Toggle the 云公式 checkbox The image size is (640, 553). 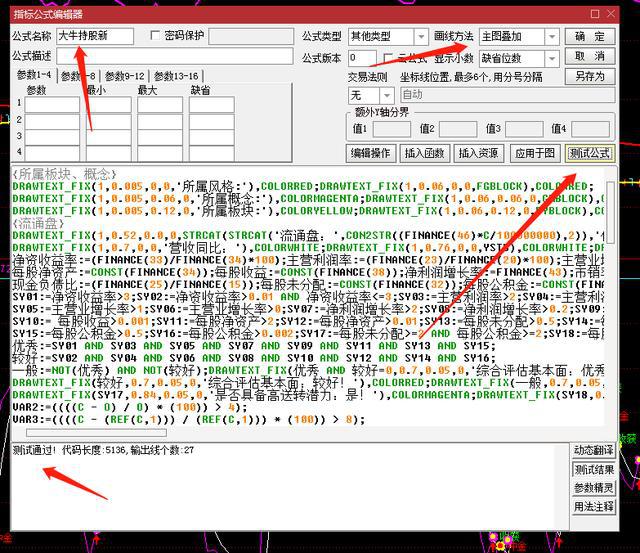[389, 58]
